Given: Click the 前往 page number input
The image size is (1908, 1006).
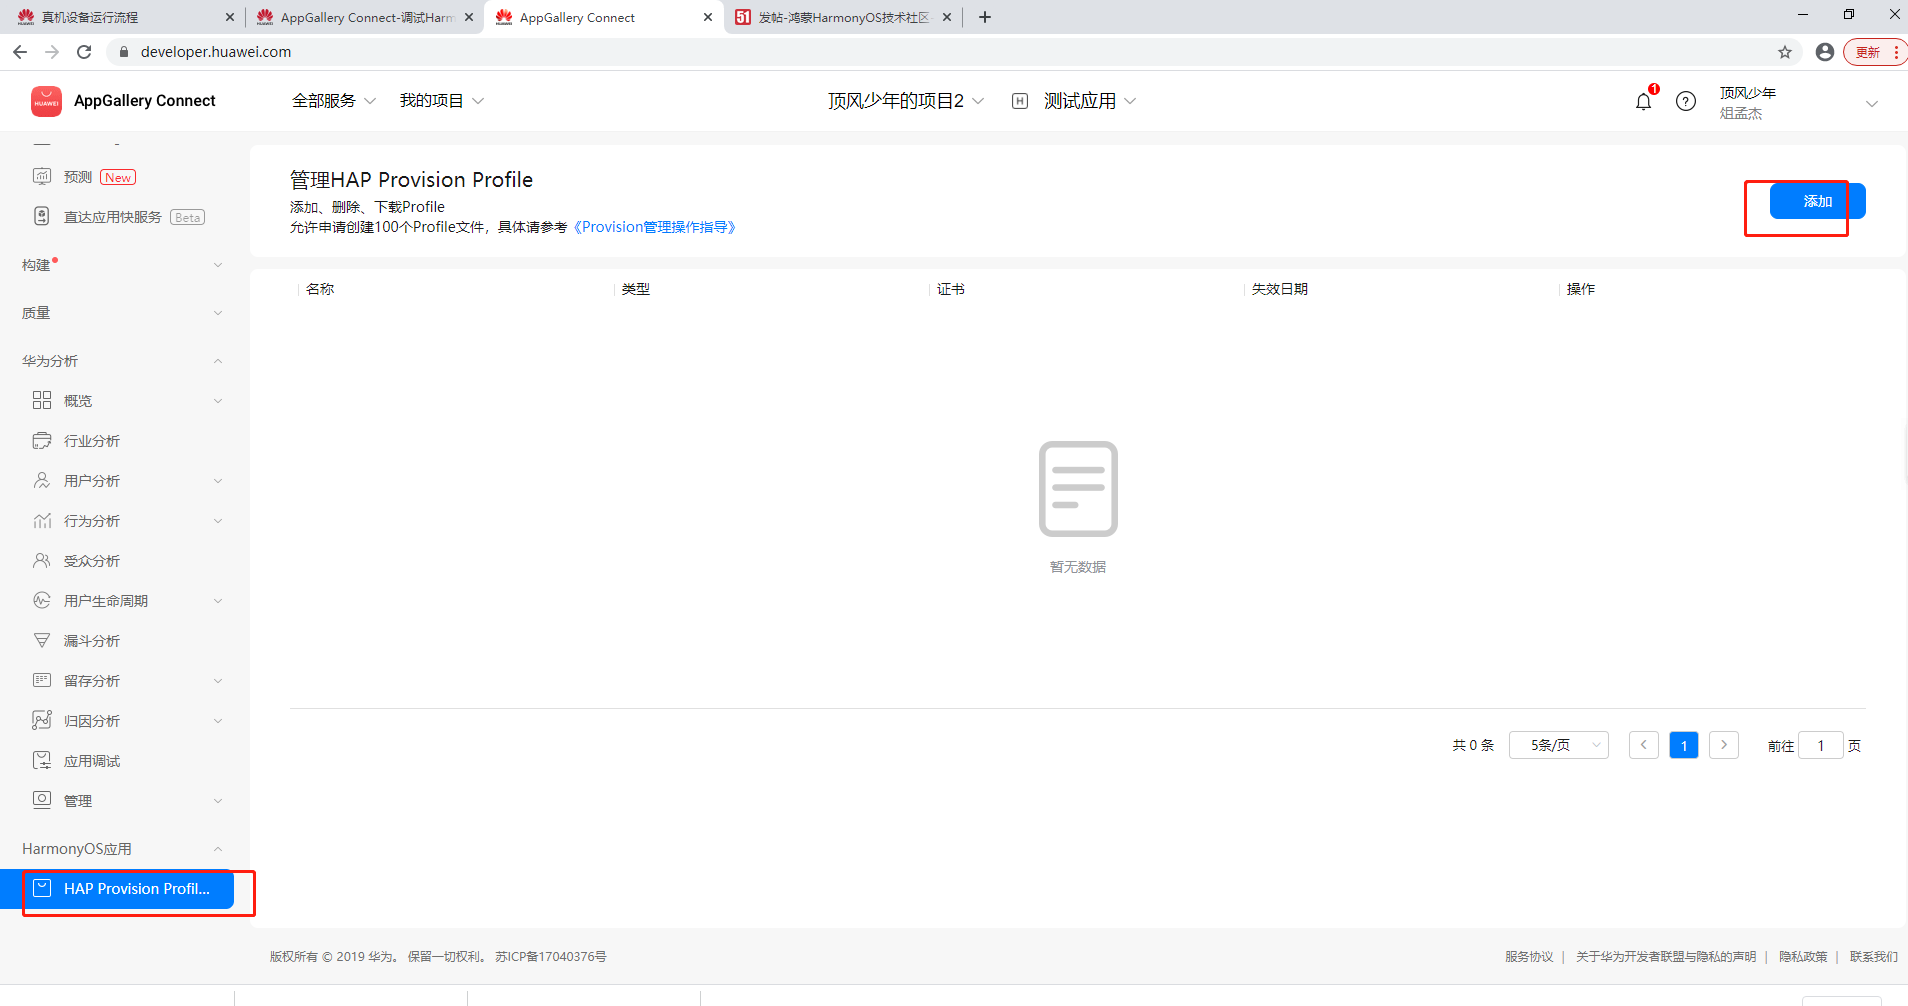Looking at the screenshot, I should tap(1821, 745).
